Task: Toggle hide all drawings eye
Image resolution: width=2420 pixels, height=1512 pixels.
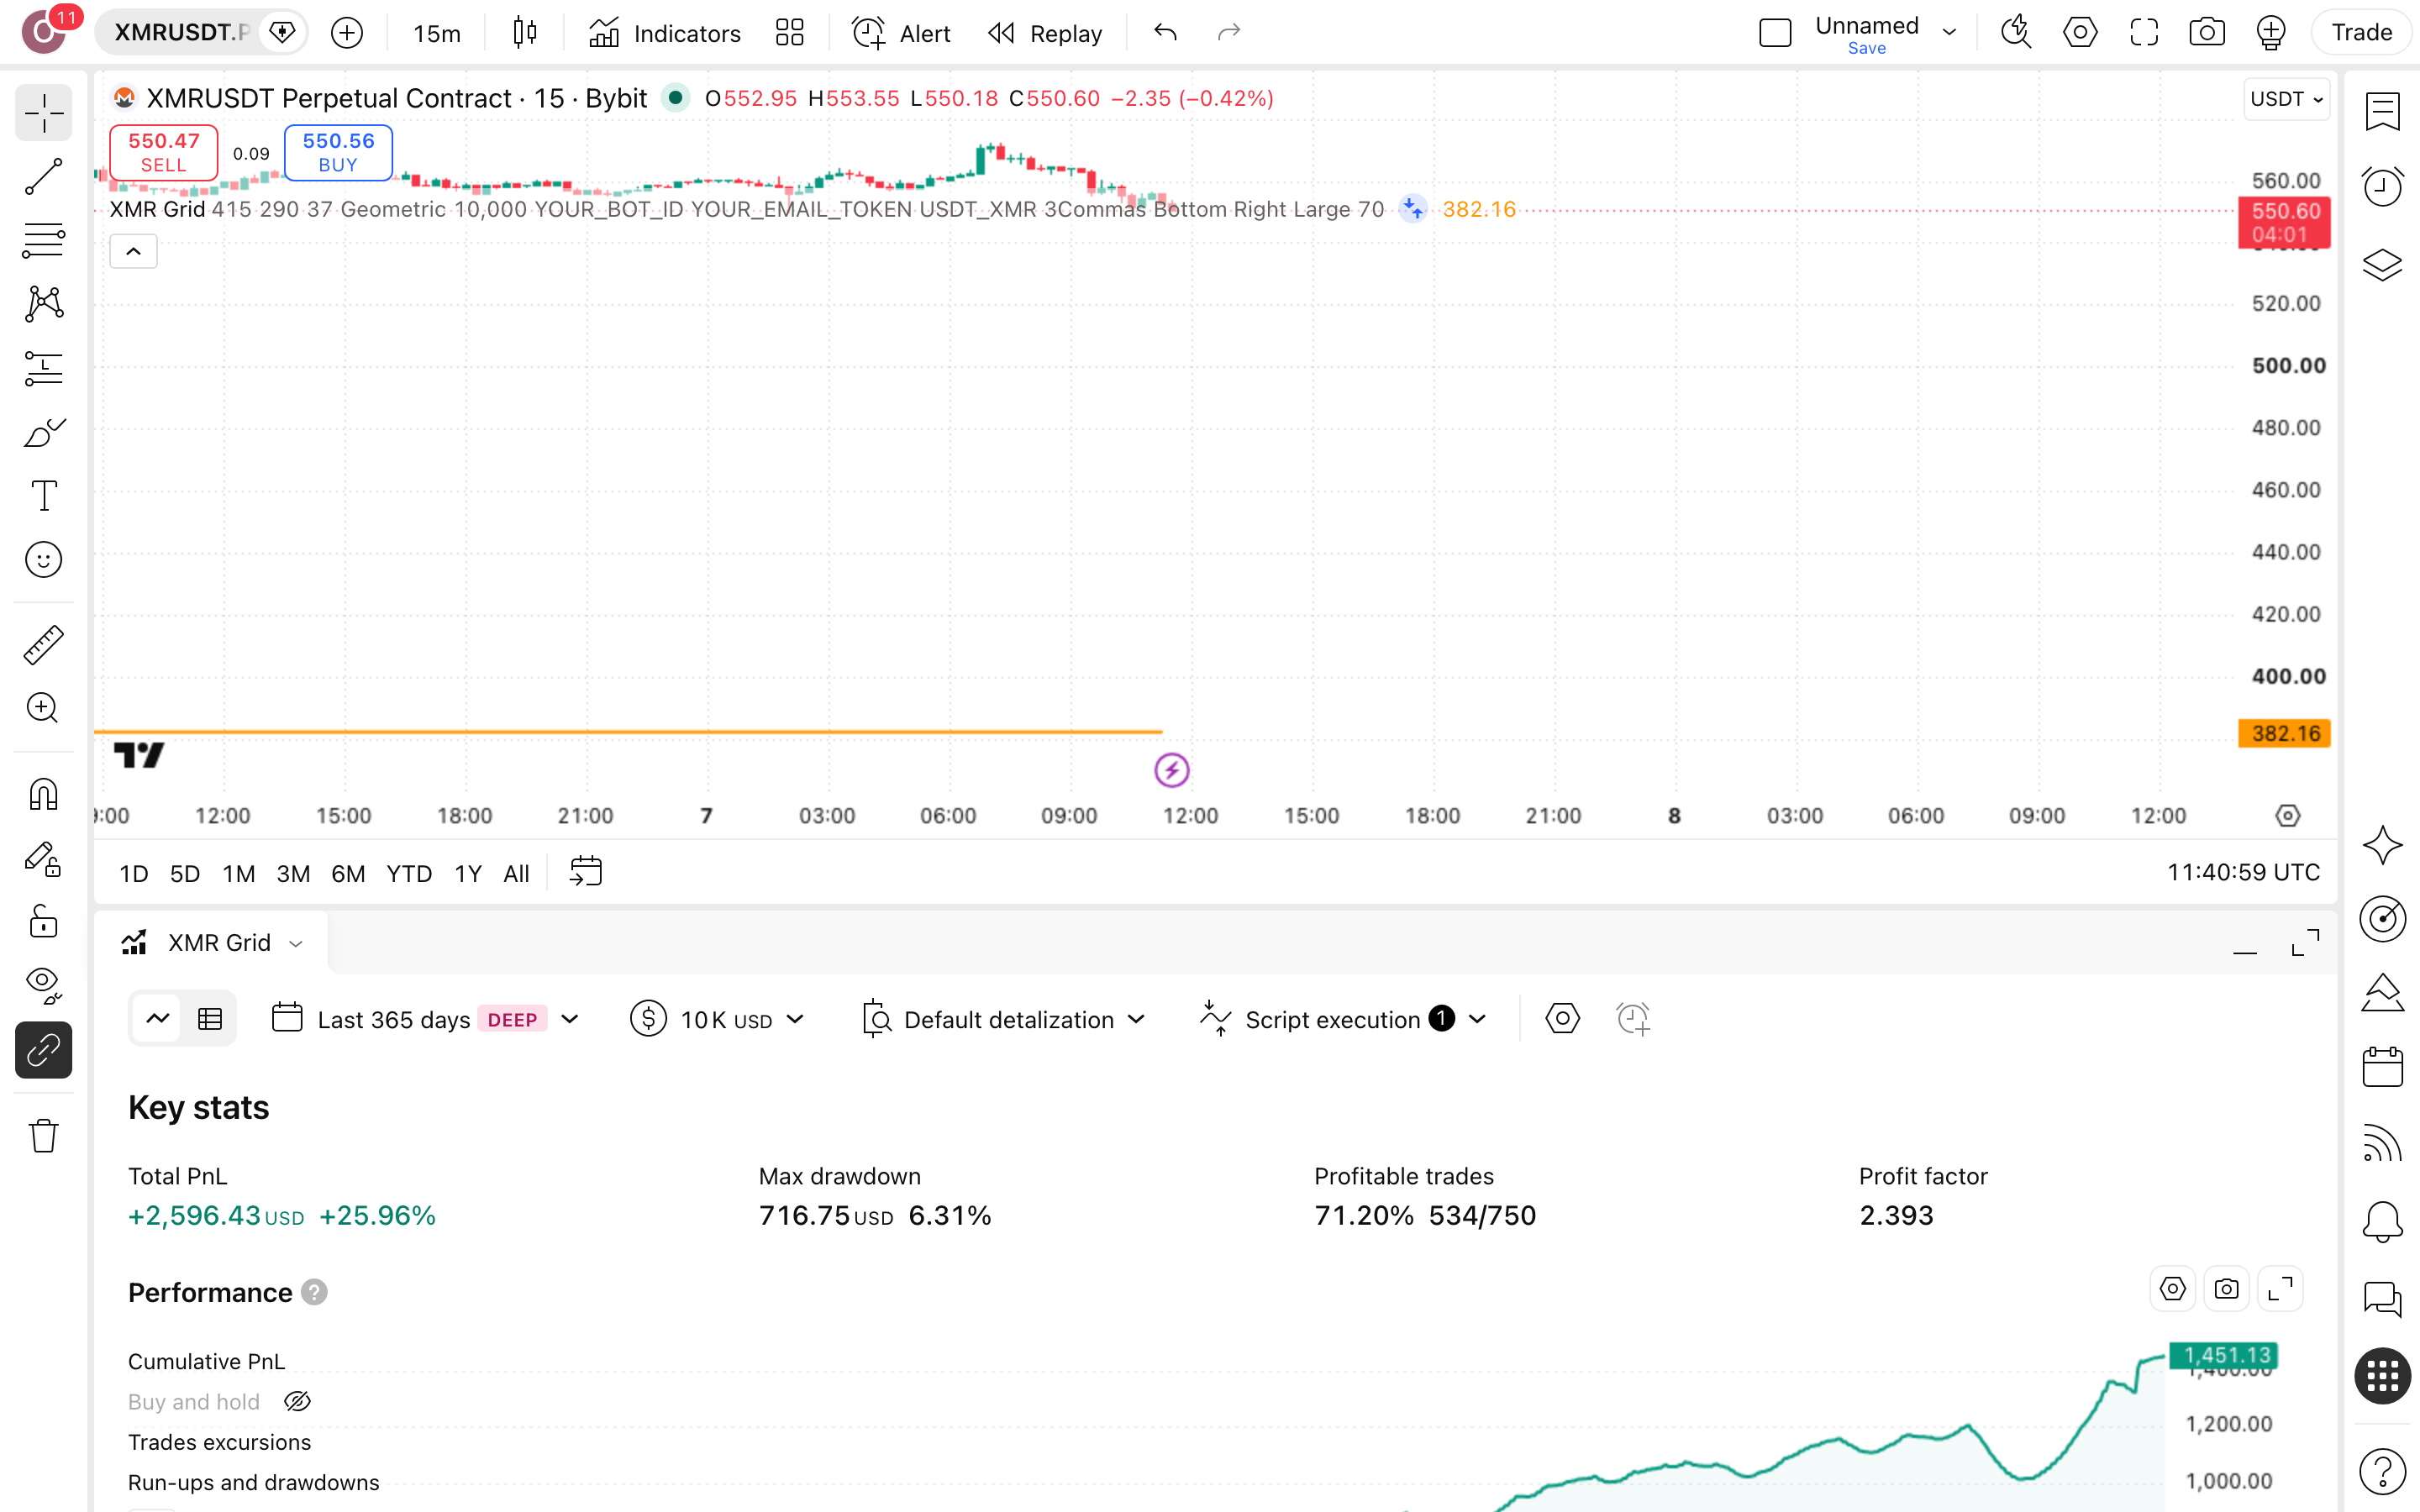Action: 43,985
